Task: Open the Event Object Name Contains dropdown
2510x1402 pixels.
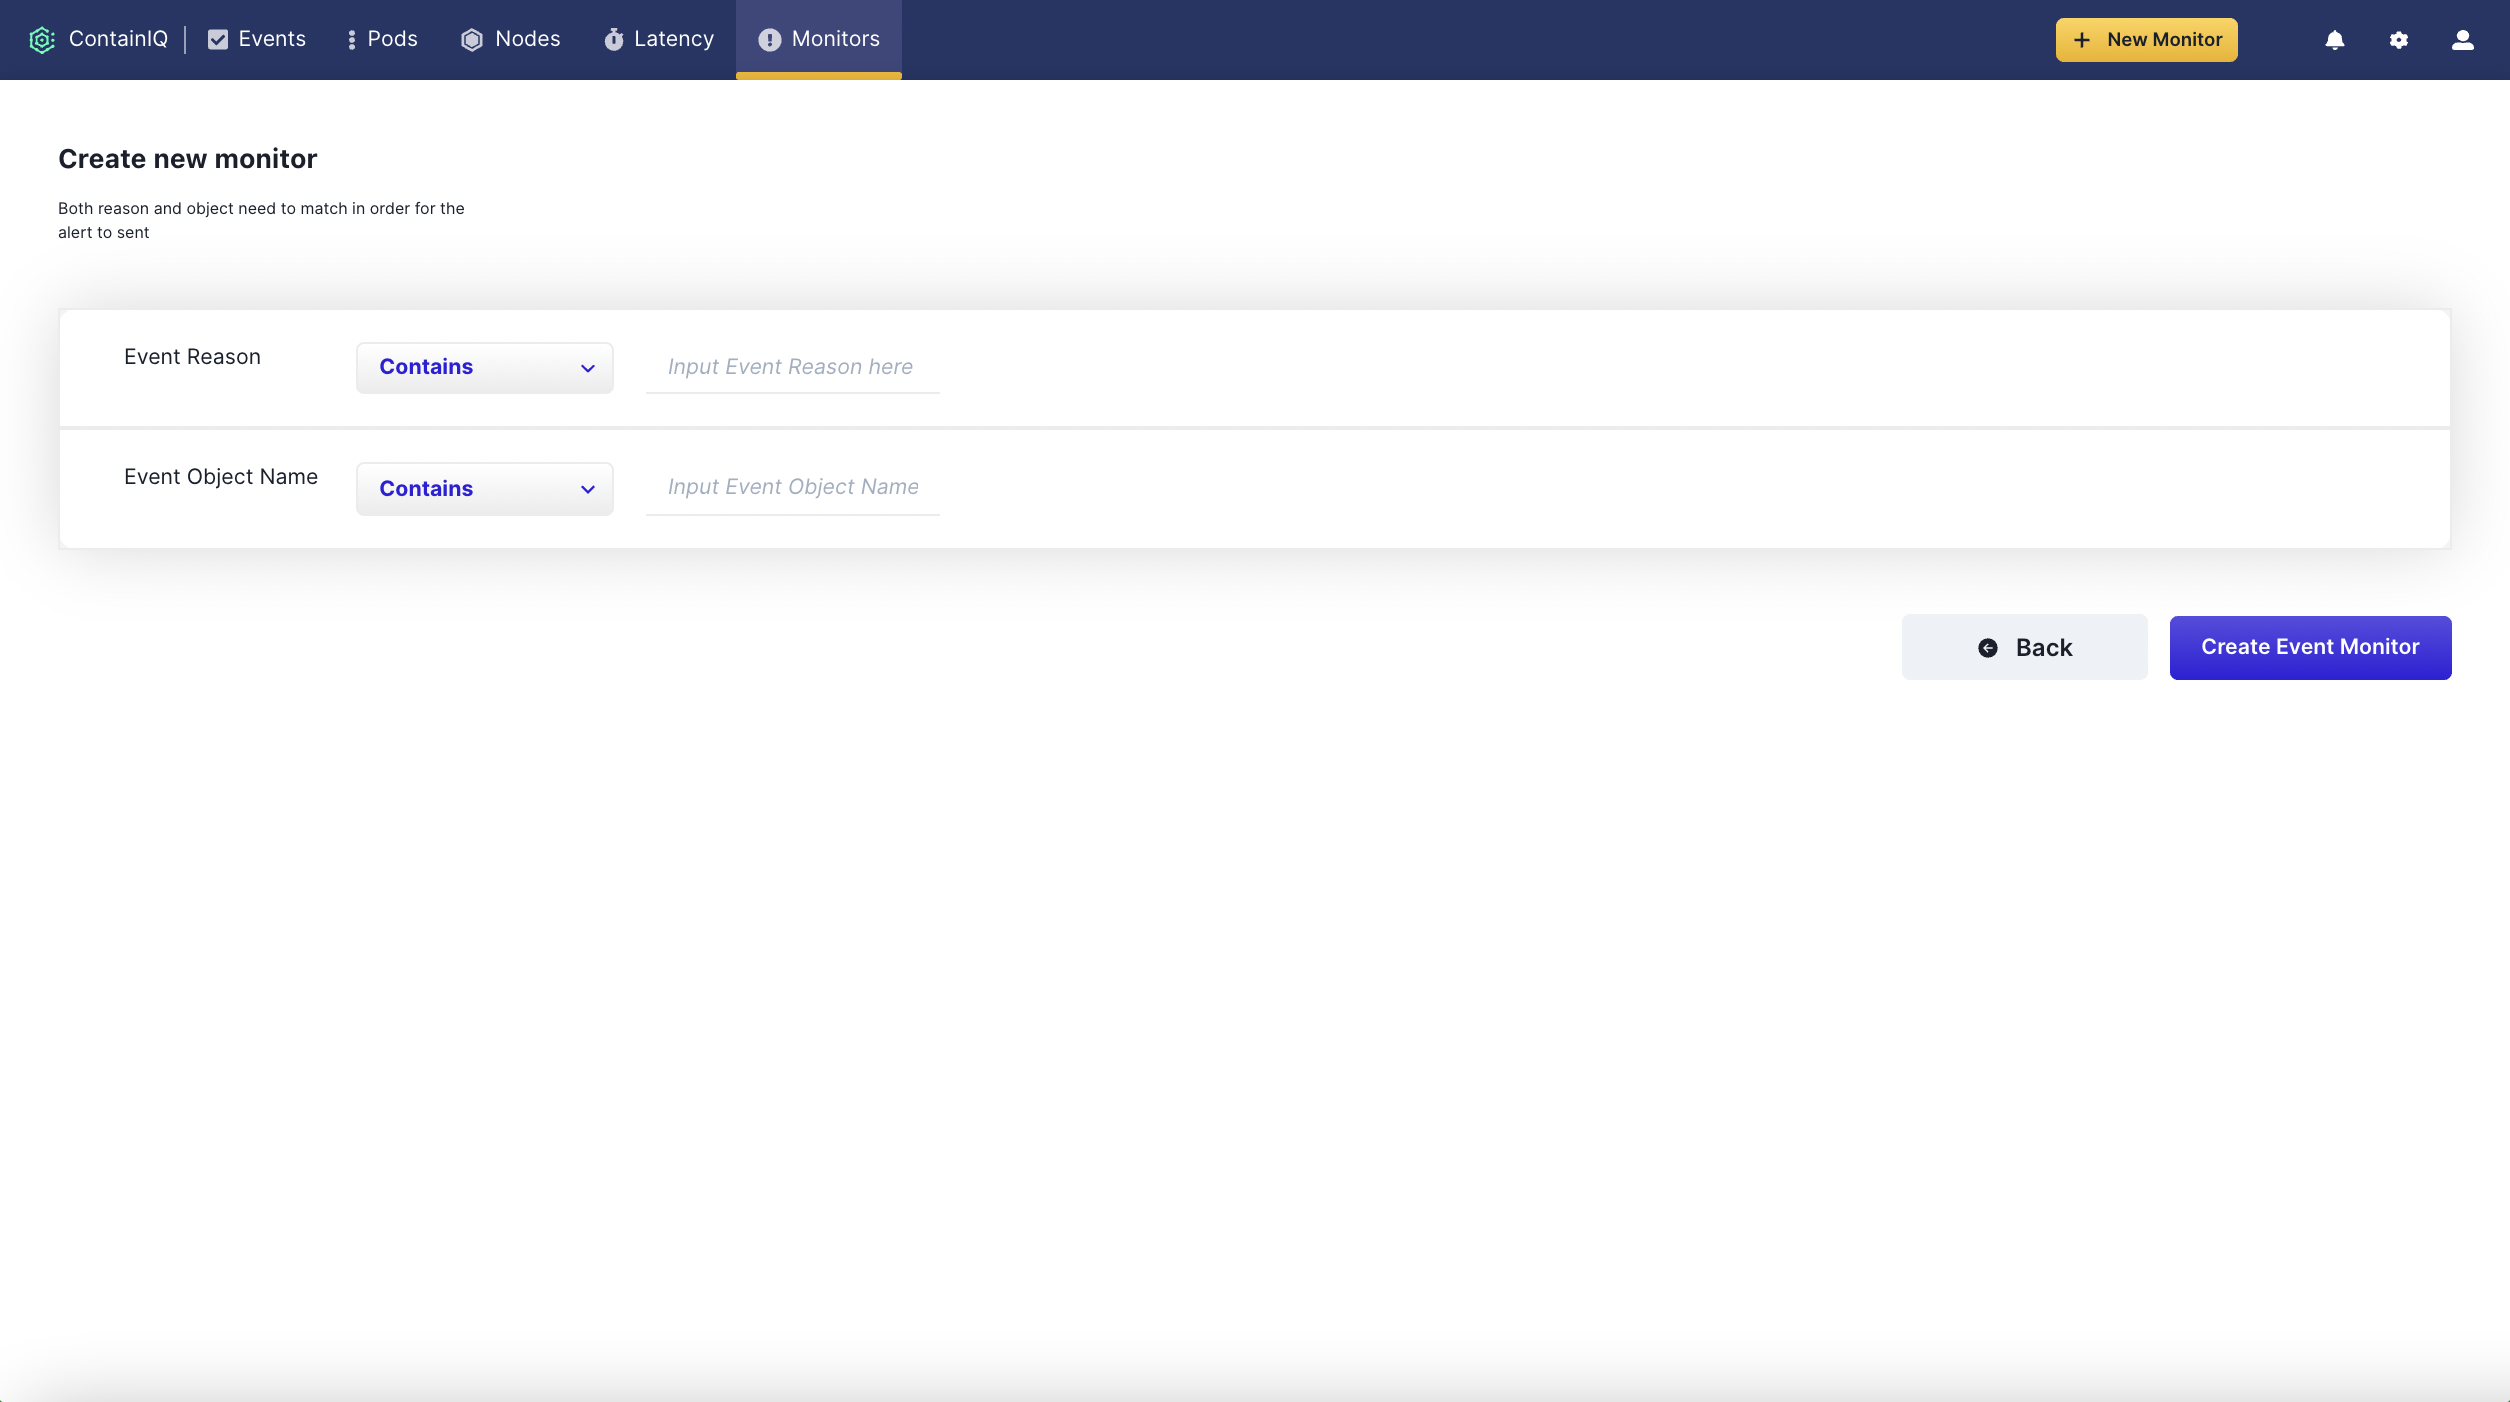Action: coord(484,488)
